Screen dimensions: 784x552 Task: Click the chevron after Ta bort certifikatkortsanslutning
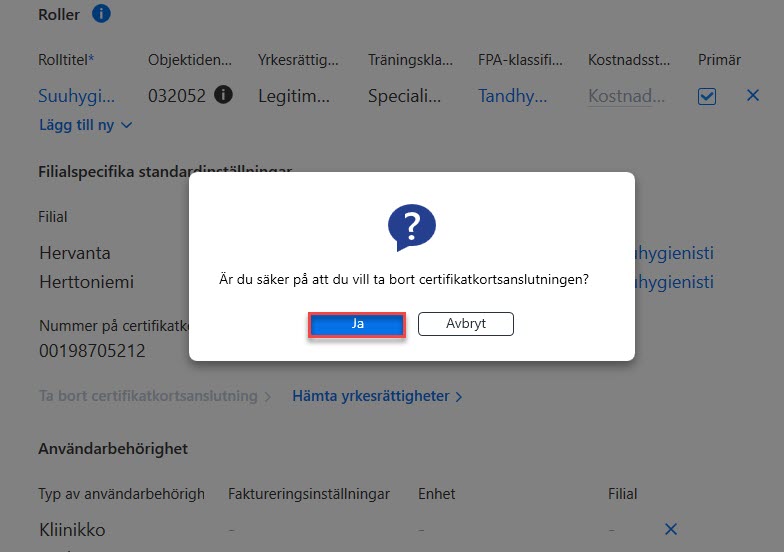pyautogui.click(x=268, y=397)
